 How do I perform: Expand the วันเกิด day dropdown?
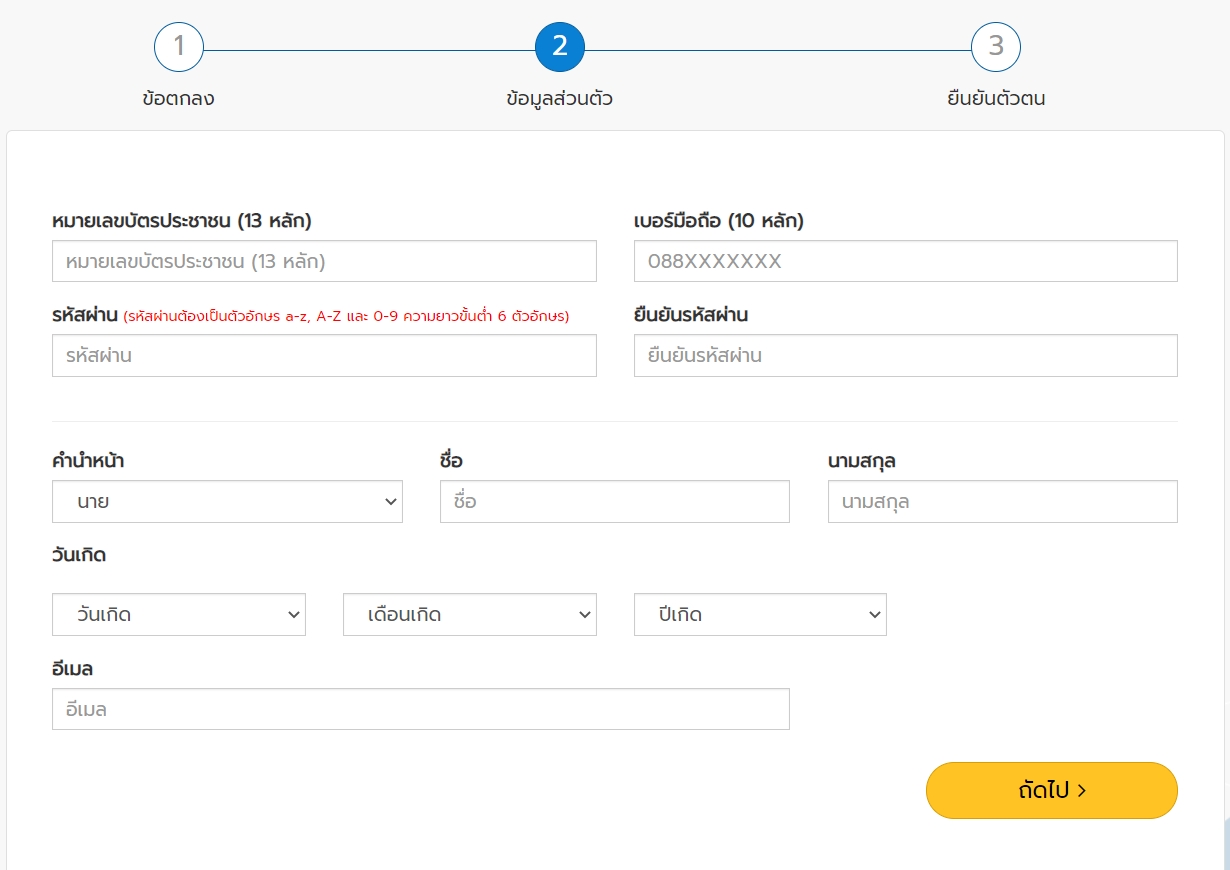[x=179, y=615]
